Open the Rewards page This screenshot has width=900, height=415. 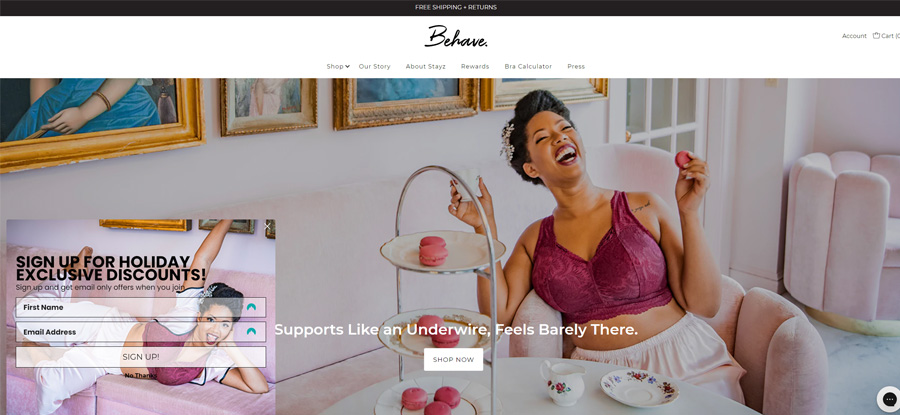tap(475, 67)
